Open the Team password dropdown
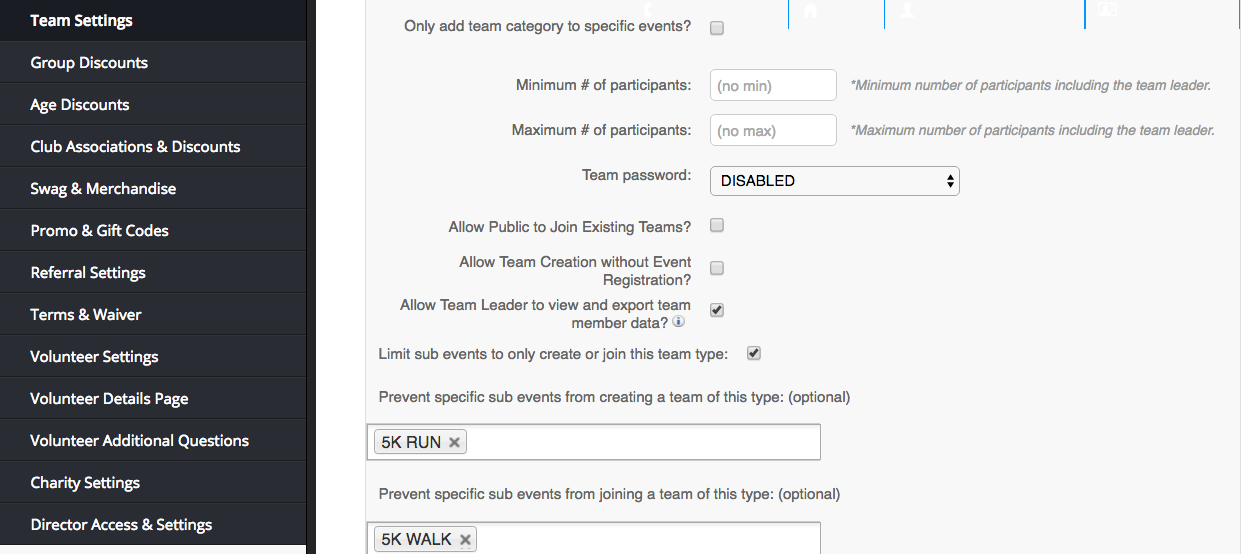Screen dimensions: 1250x554 click(x=834, y=181)
